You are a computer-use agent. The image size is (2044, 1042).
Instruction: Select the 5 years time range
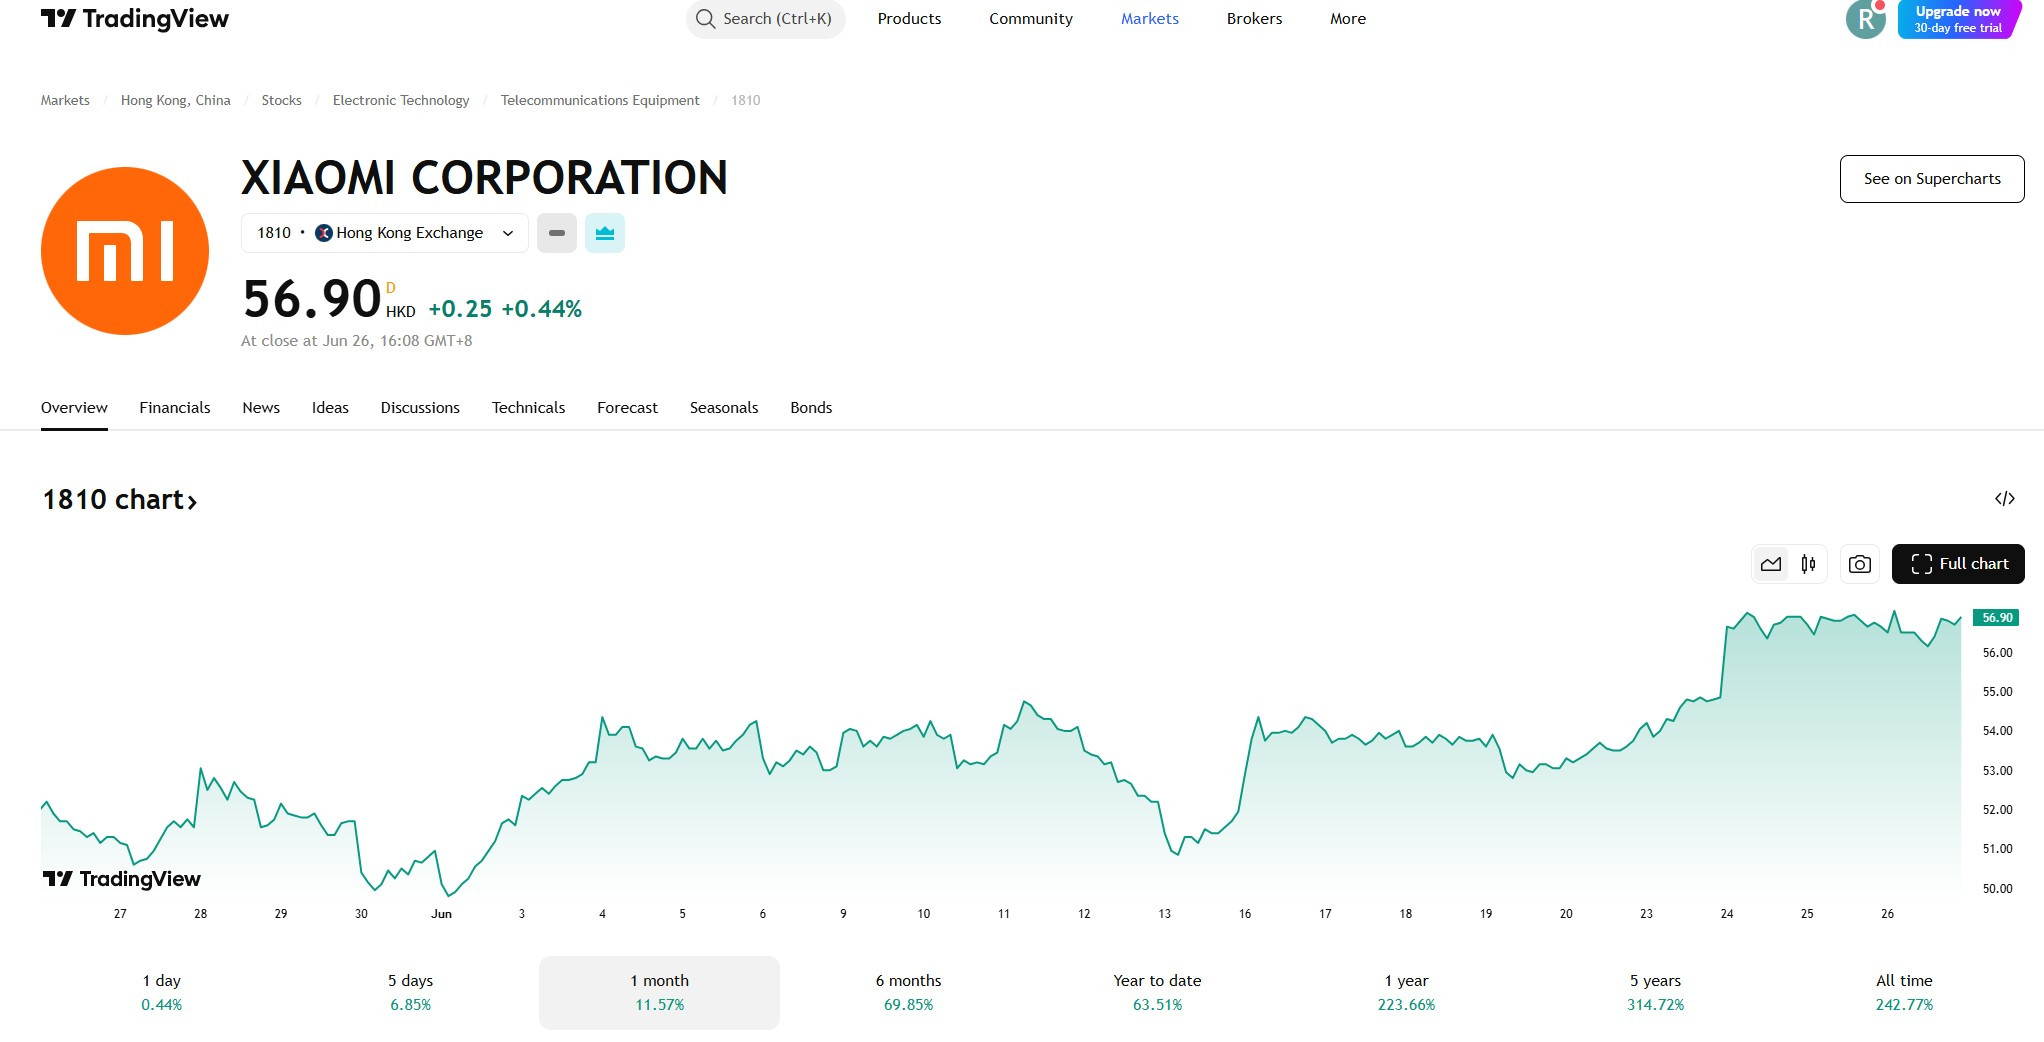(1656, 993)
